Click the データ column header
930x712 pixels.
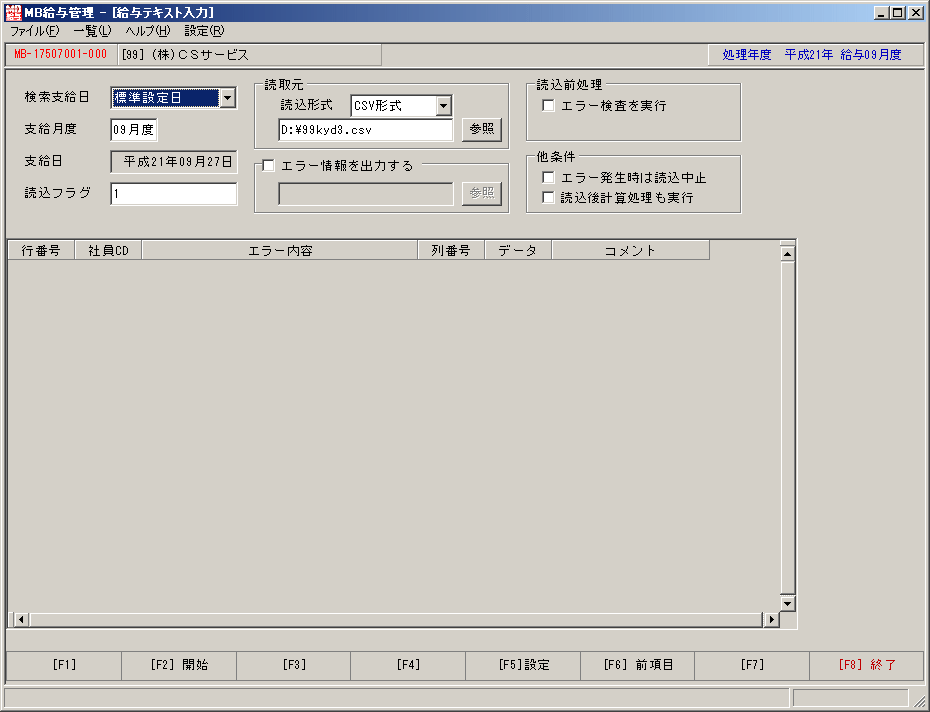tap(518, 250)
